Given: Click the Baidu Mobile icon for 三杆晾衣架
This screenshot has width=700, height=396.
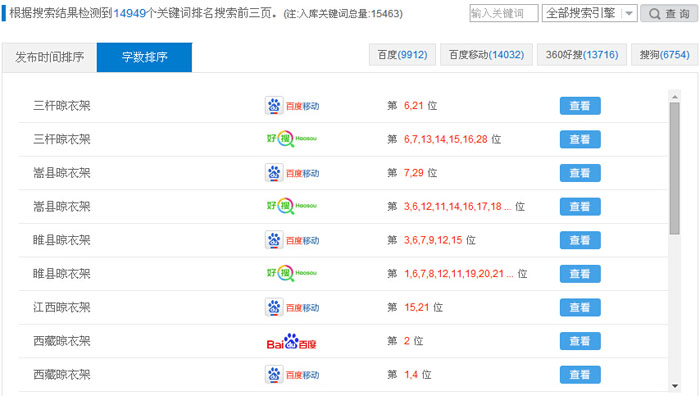Looking at the screenshot, I should (x=292, y=106).
